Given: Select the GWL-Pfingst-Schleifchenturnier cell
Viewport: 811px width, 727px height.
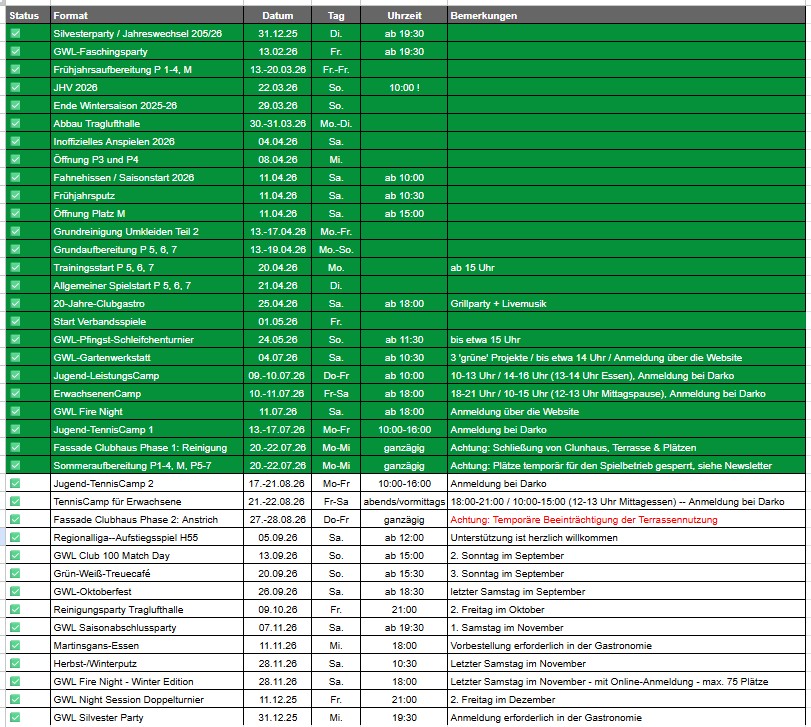Looking at the screenshot, I should (147, 340).
